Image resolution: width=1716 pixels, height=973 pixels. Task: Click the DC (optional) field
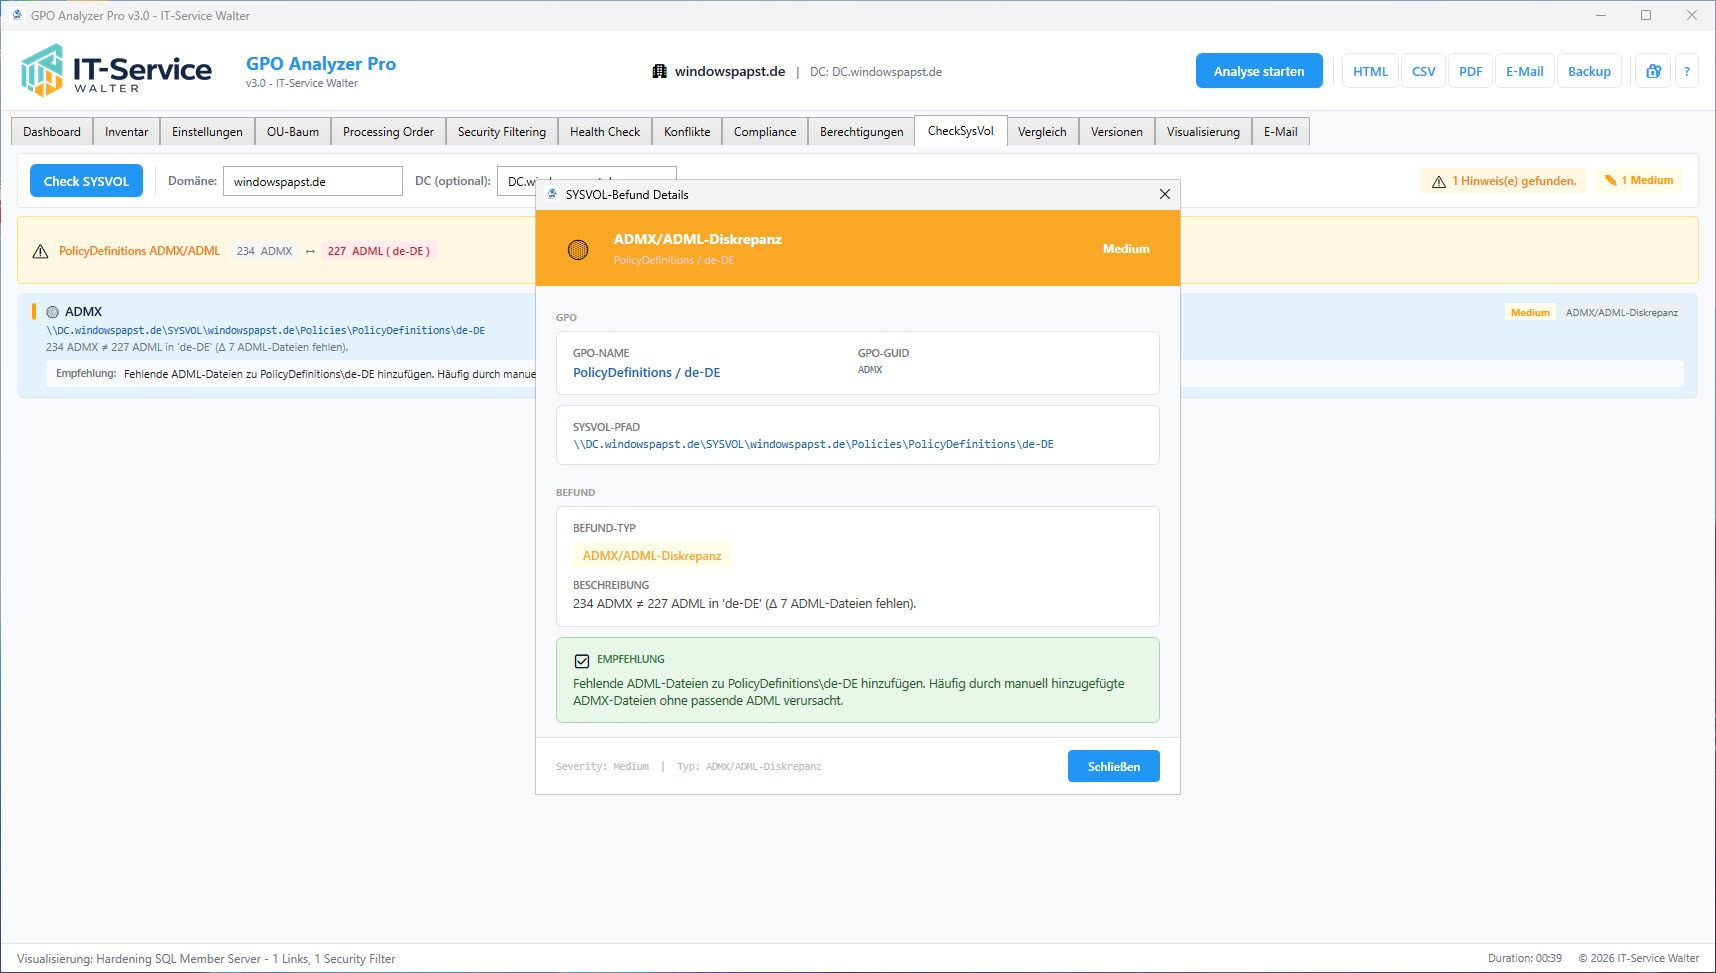pos(515,181)
